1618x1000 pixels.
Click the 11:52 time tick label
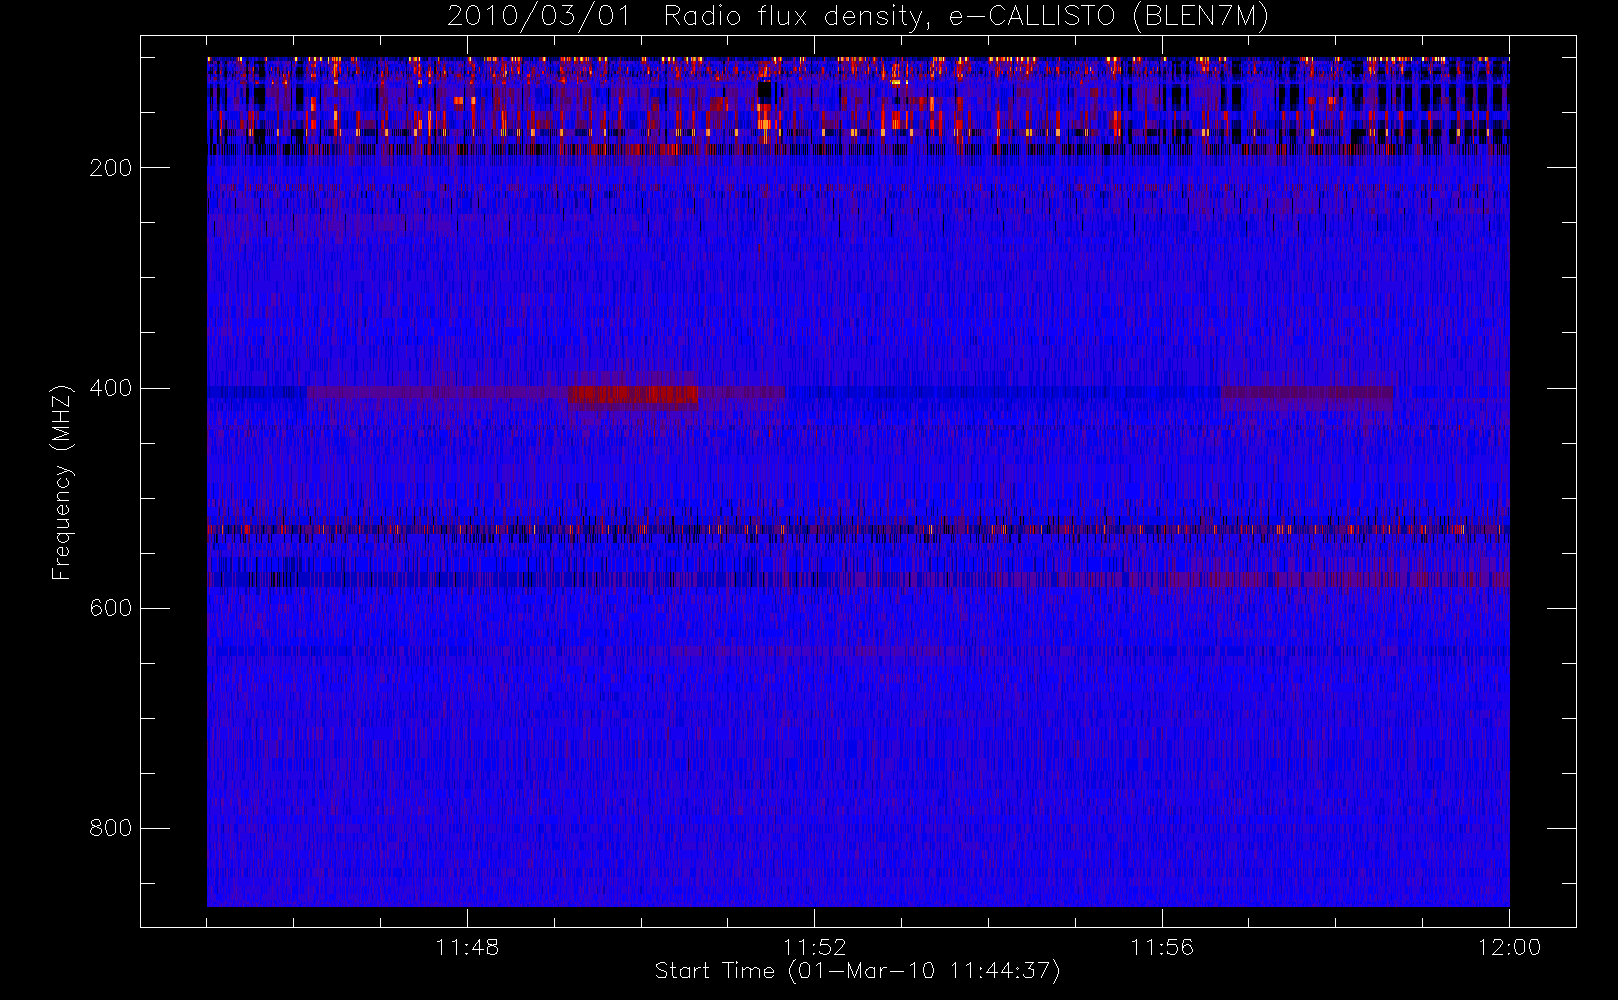coord(814,947)
